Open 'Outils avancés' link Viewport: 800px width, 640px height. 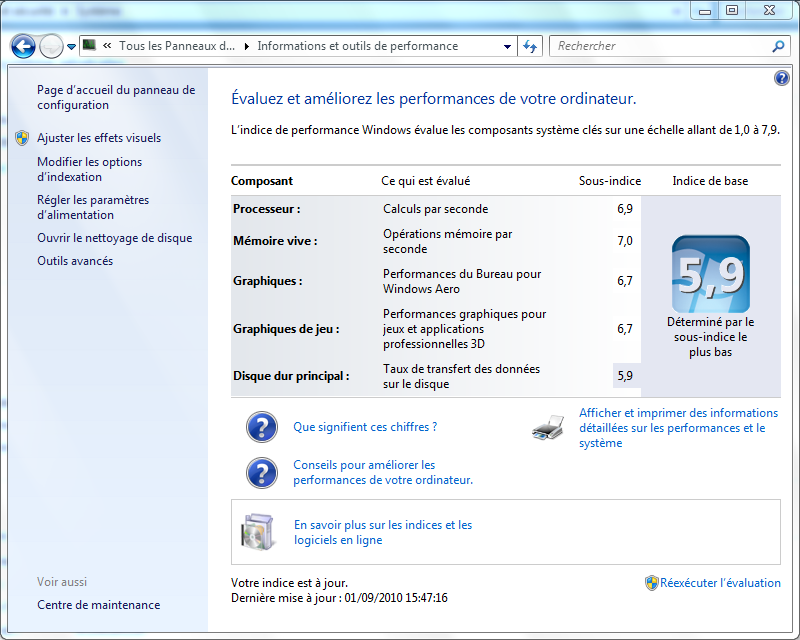pos(75,261)
